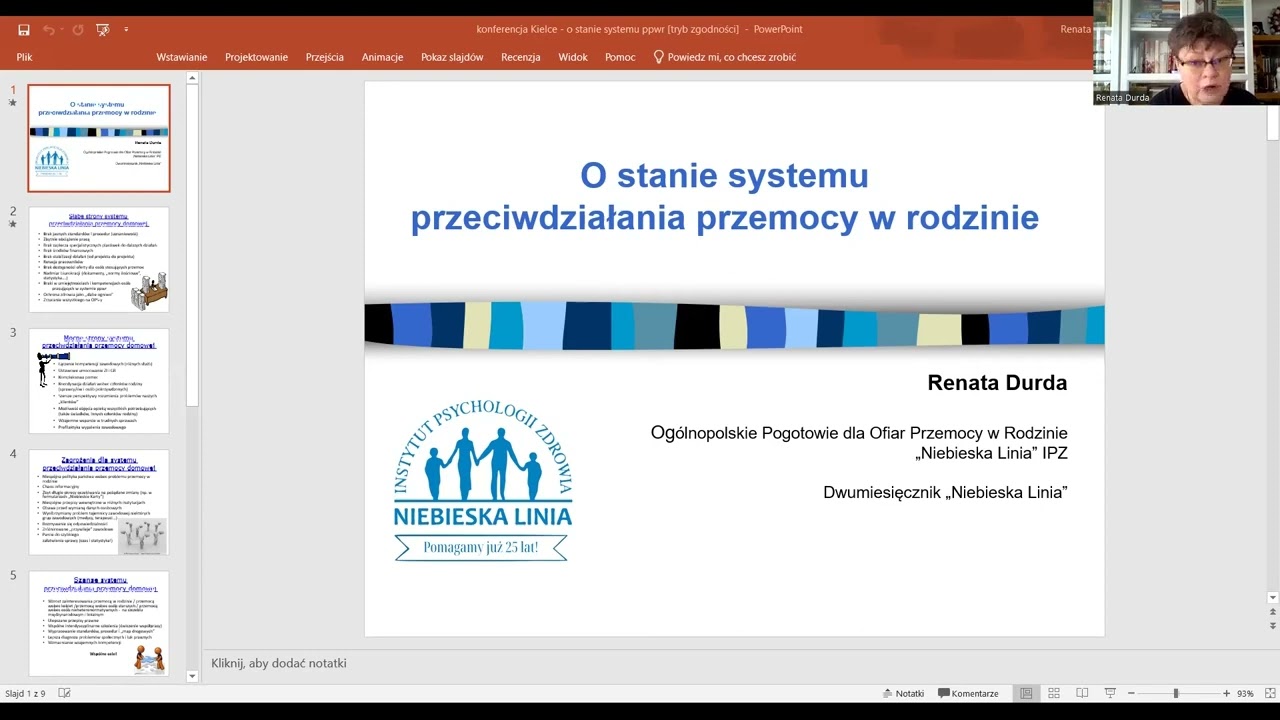Open the Przejścia tab
The image size is (1280, 720).
(325, 57)
